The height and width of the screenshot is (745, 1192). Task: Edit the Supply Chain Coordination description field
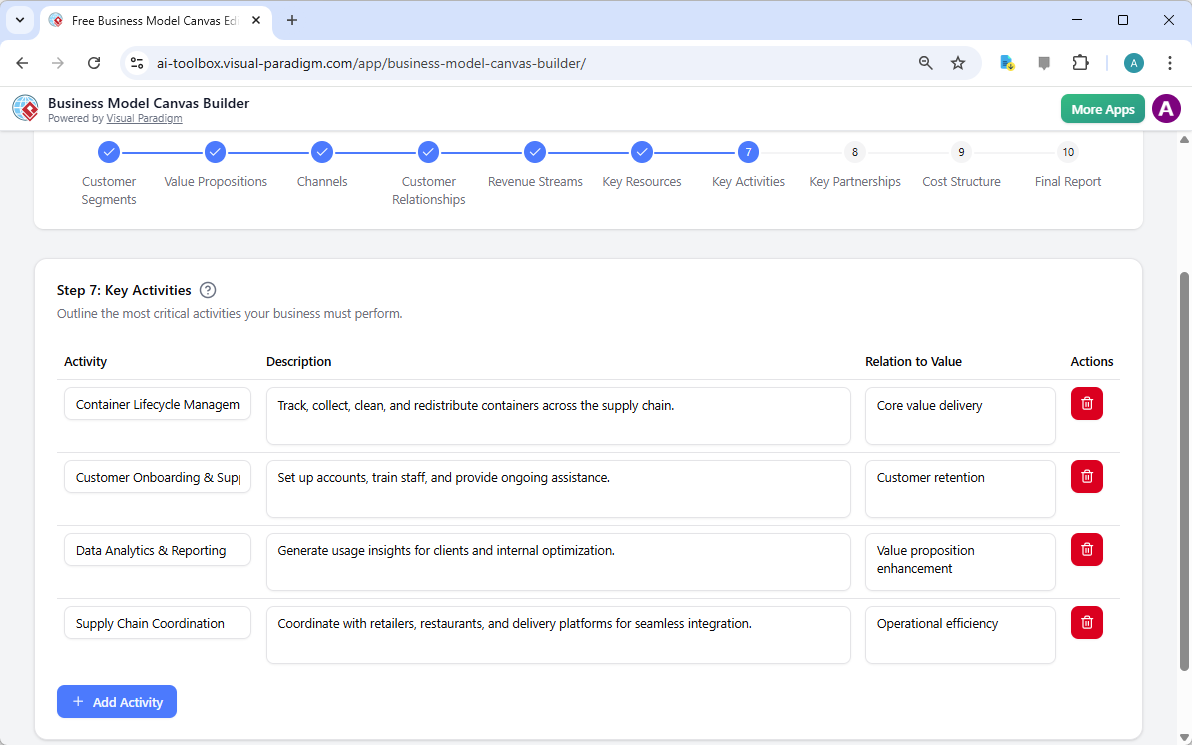tap(558, 634)
